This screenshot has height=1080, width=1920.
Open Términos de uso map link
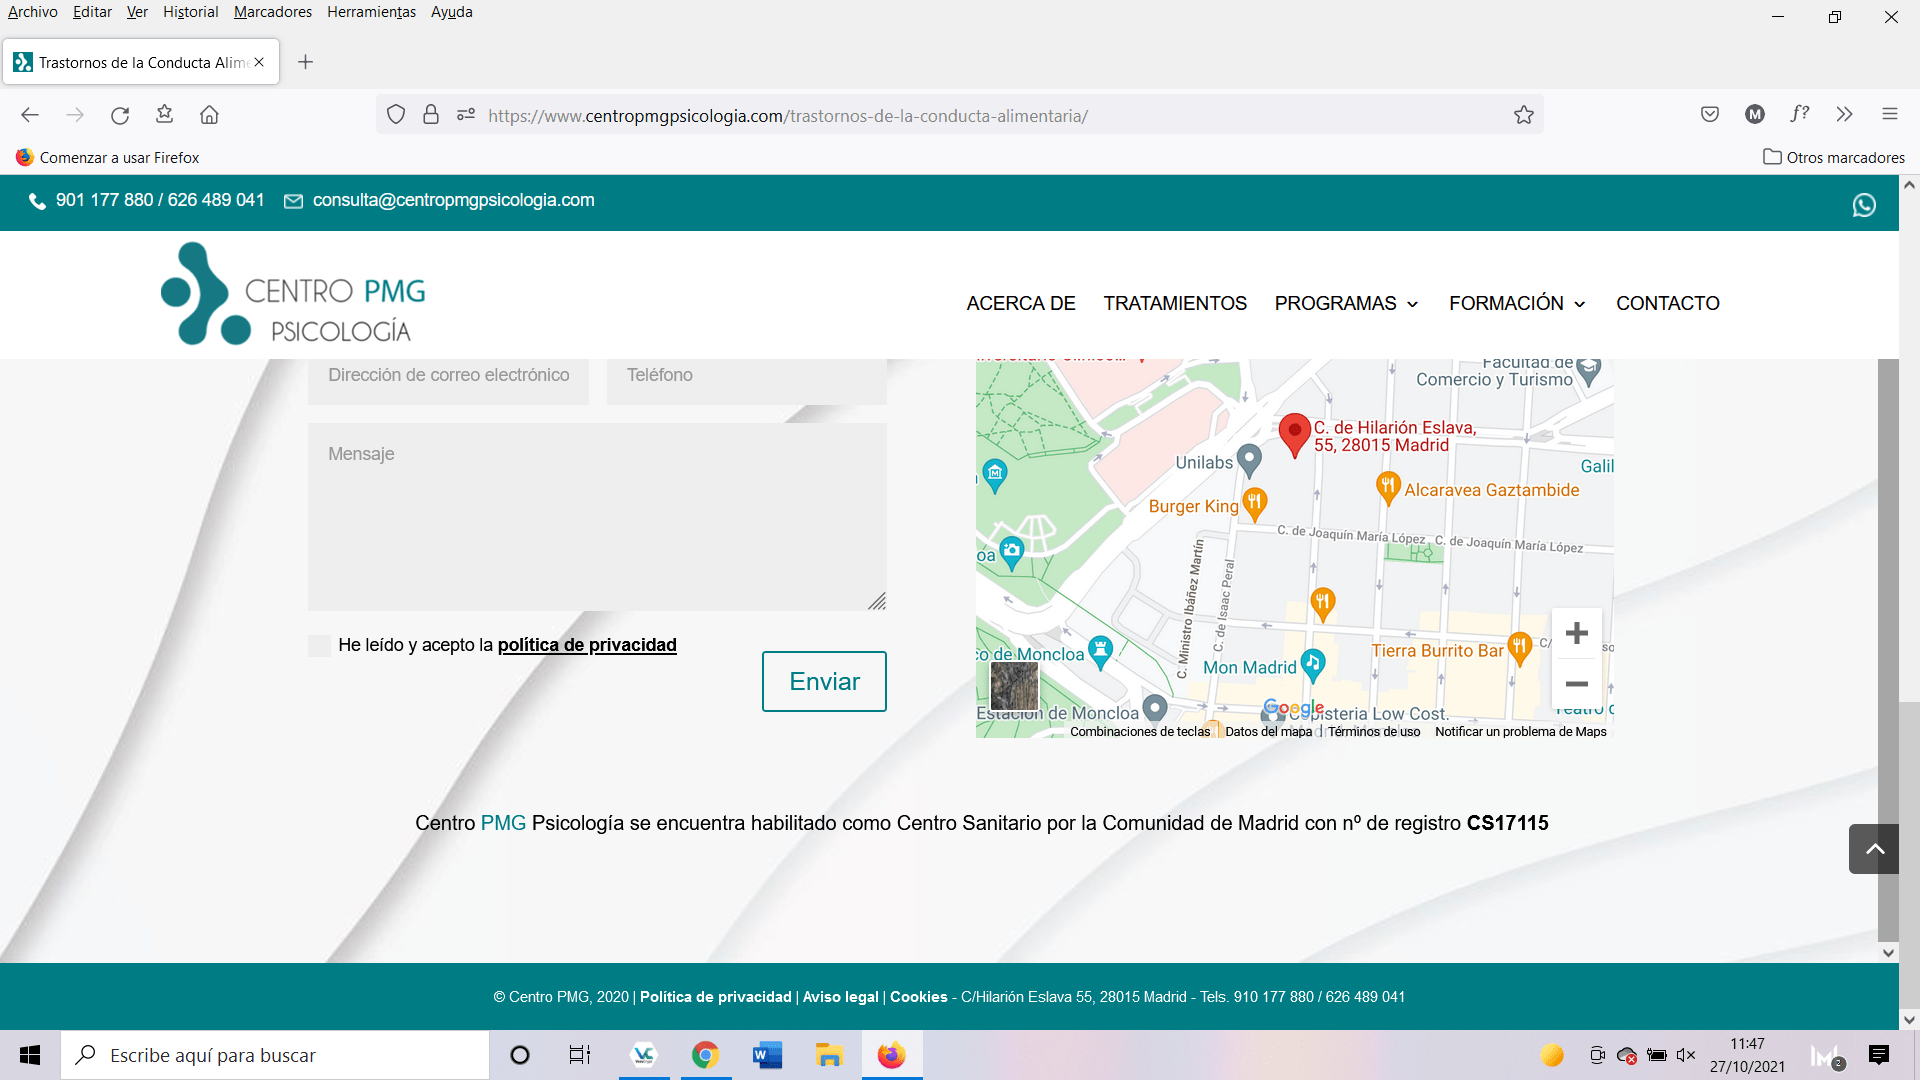pyautogui.click(x=1374, y=732)
